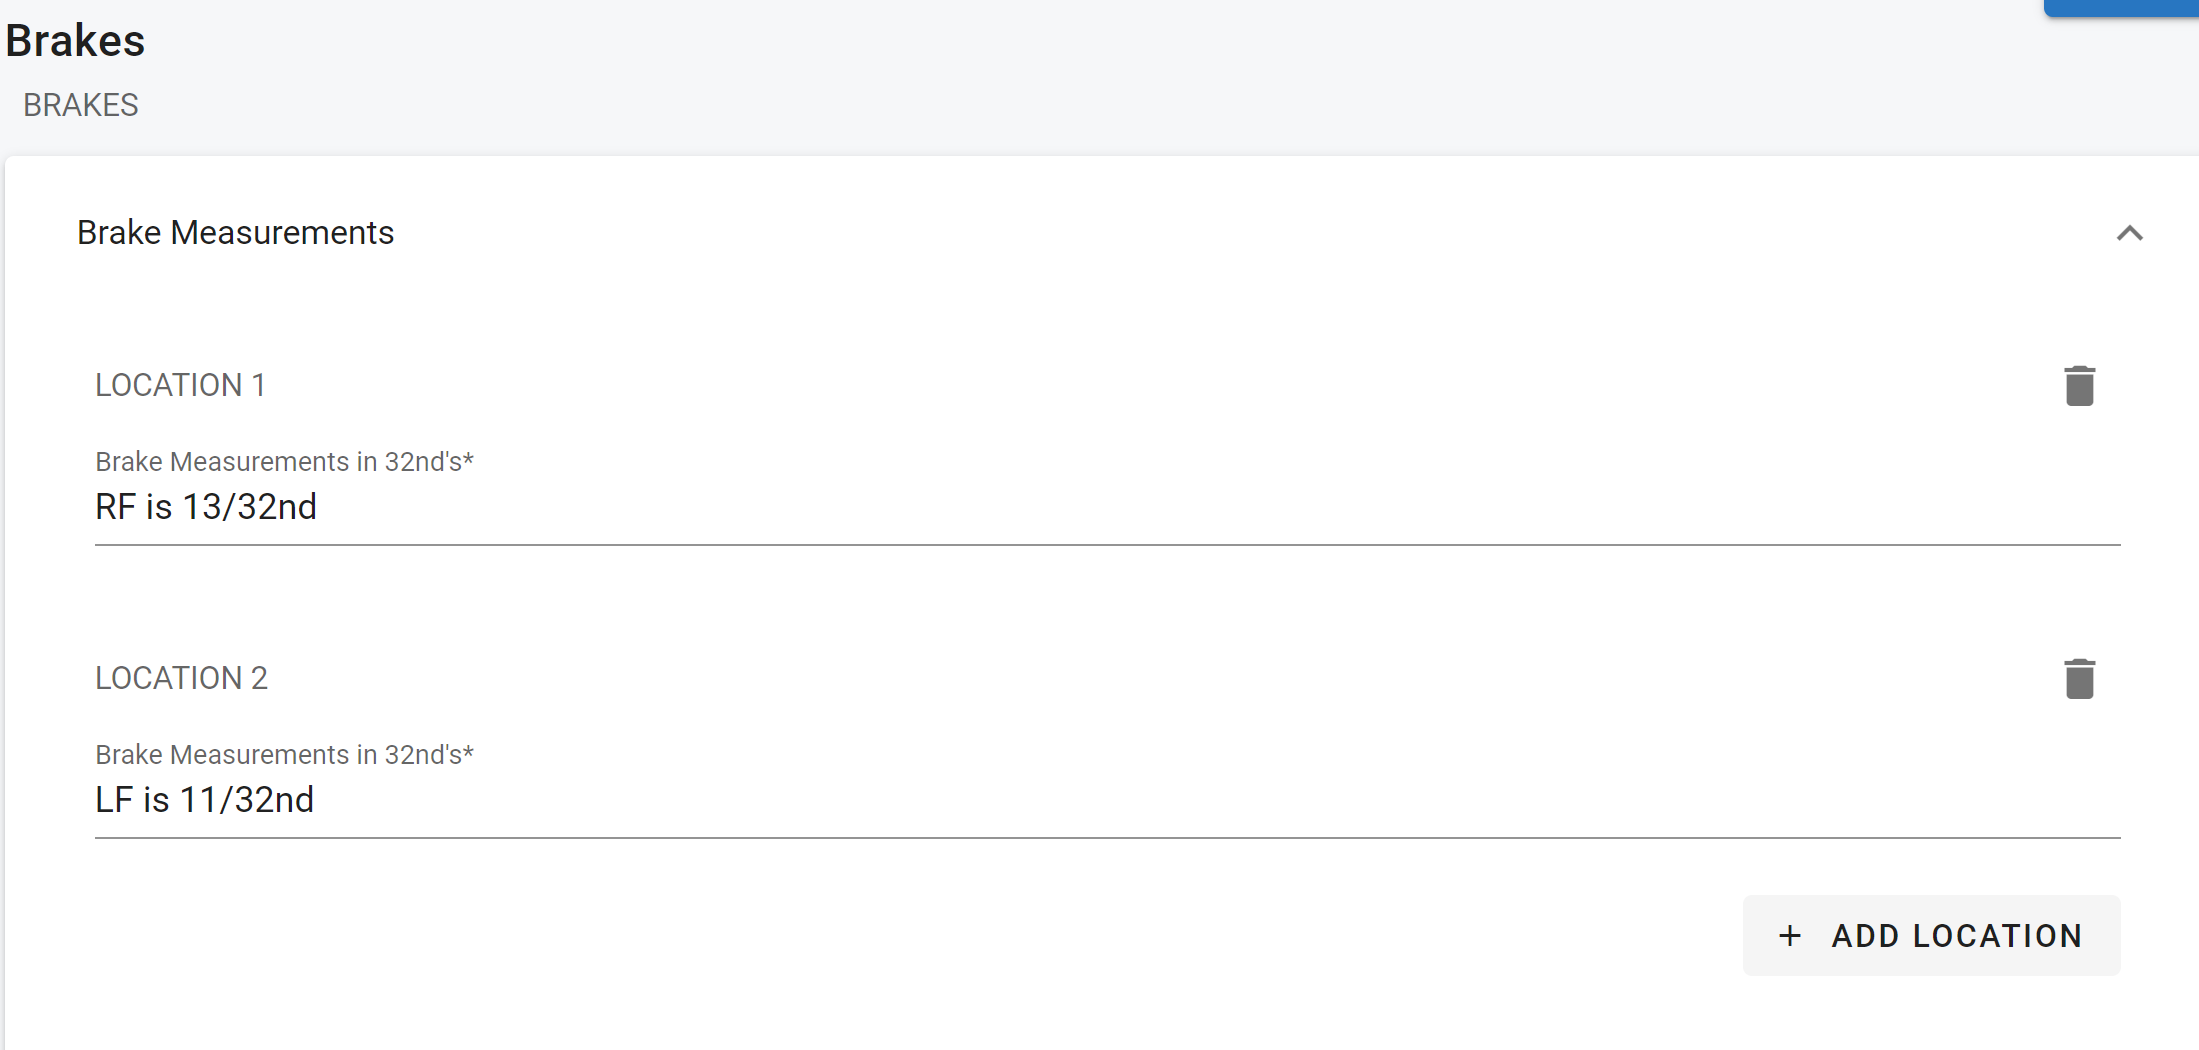Select the uppercase BRAKES subtitle
2199x1050 pixels.
tap(81, 105)
